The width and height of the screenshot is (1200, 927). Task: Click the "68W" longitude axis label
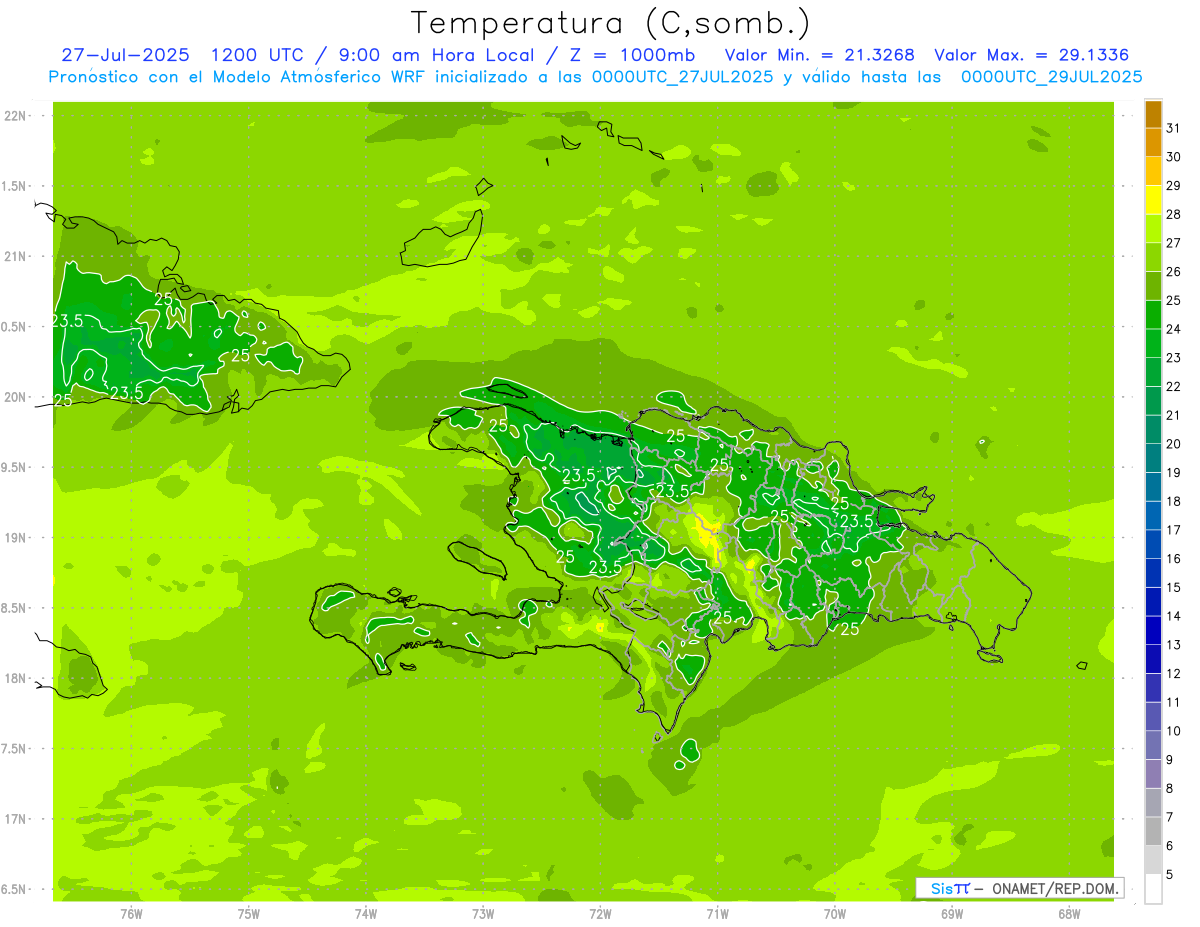(1069, 913)
